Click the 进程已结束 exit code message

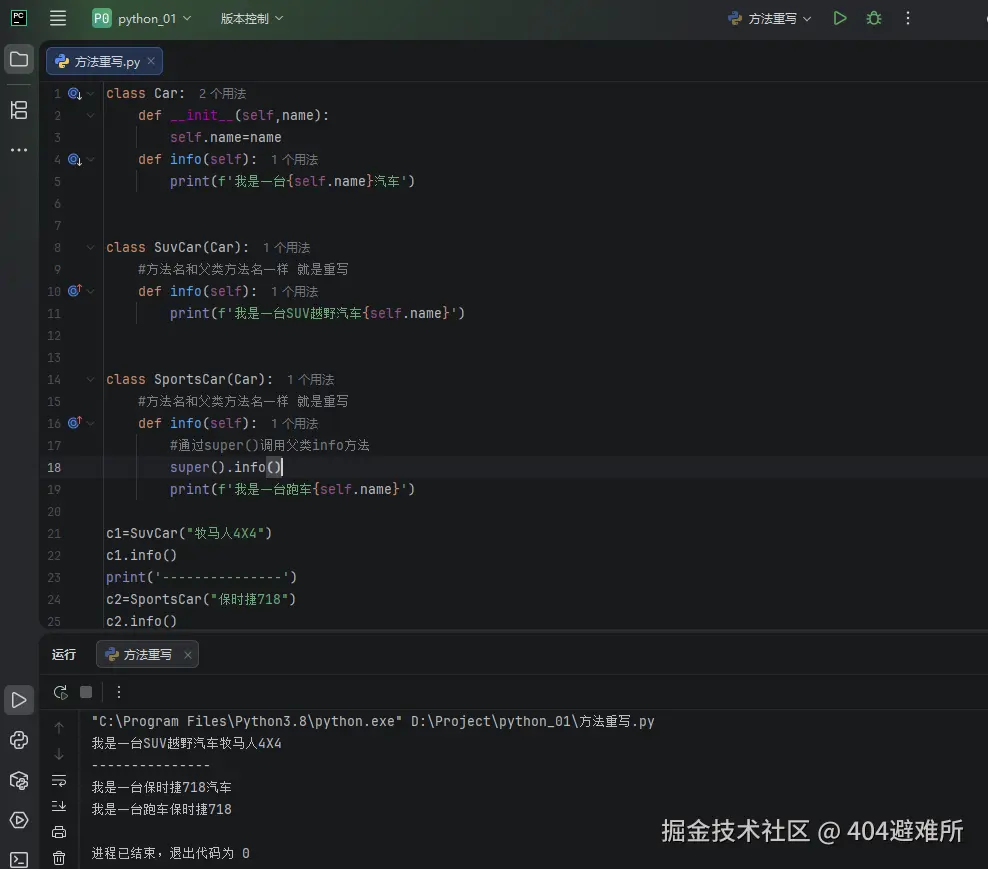tap(170, 853)
